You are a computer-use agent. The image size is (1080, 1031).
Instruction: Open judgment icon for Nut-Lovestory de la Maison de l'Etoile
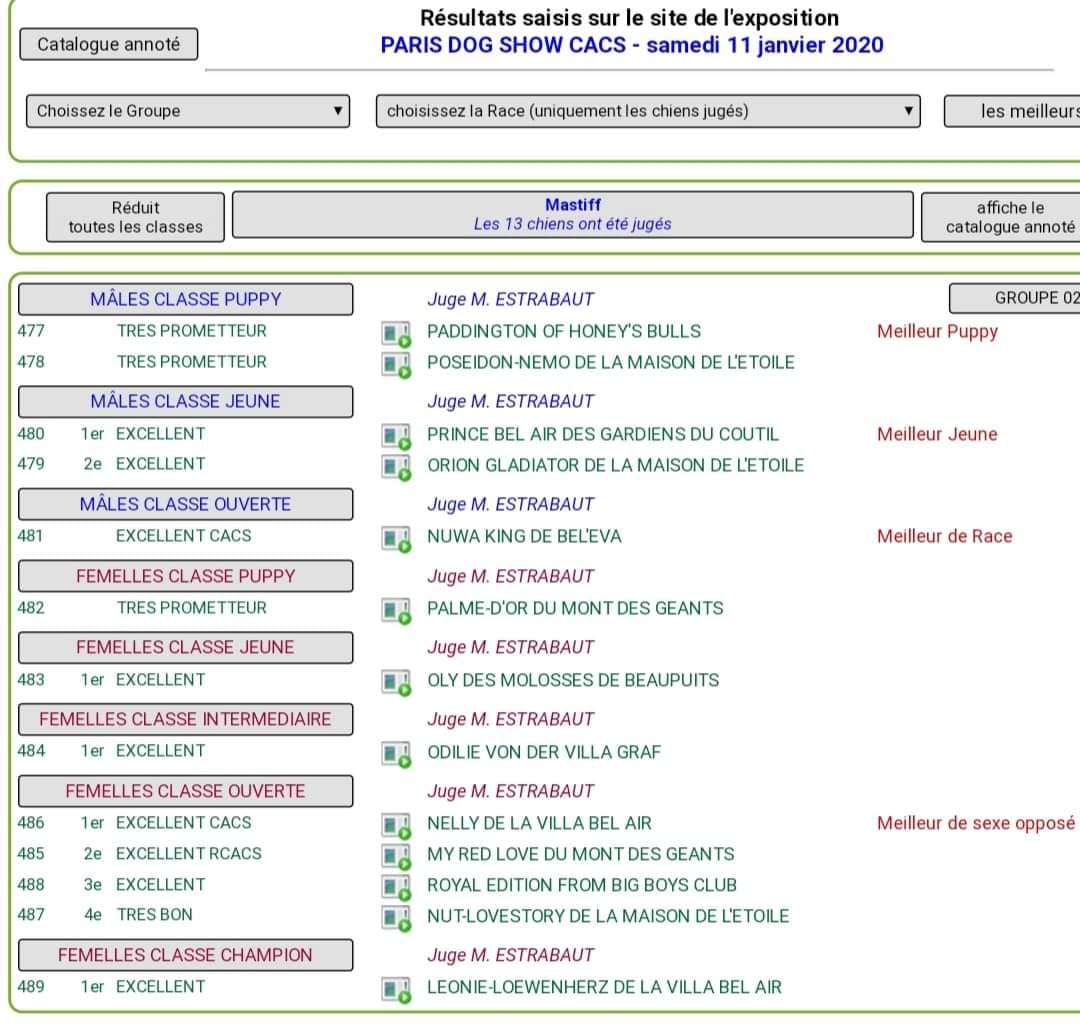point(396,918)
